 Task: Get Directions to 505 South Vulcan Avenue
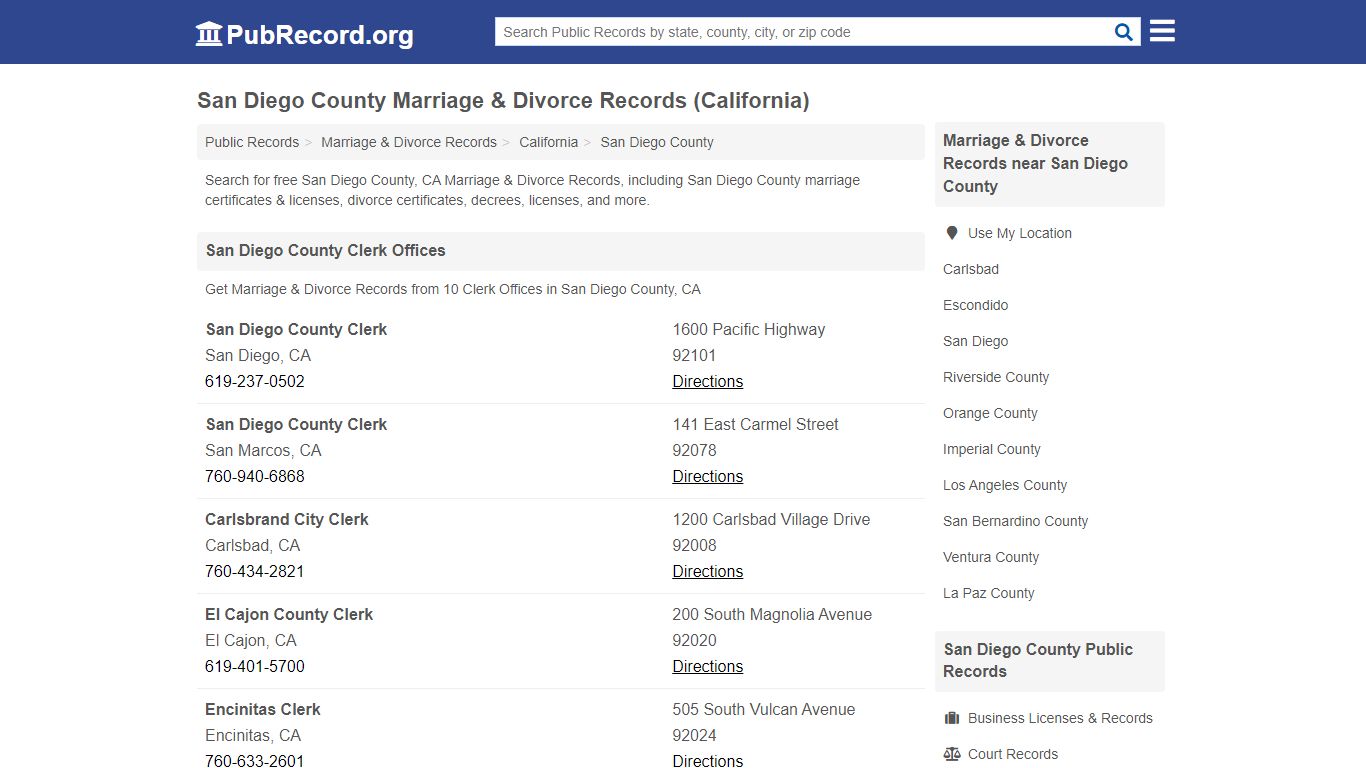[708, 760]
